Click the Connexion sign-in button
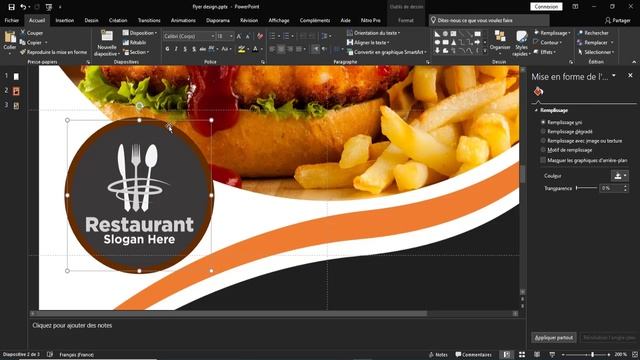 [x=546, y=7]
